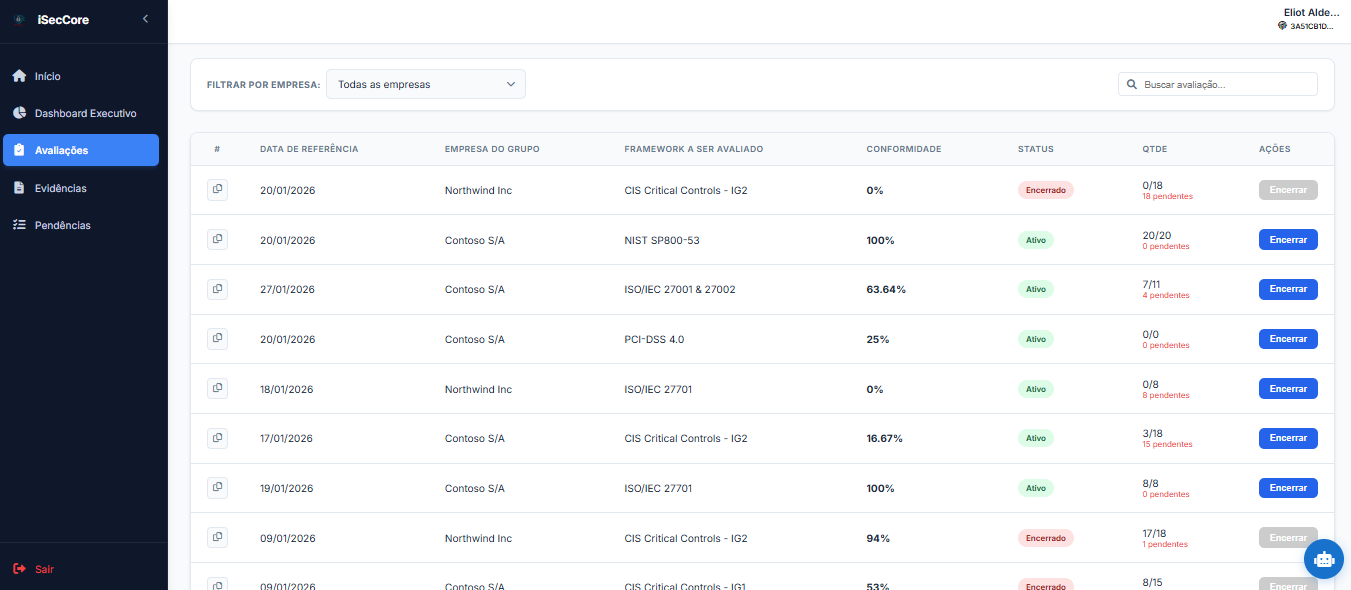Click the QTDE column header
The width and height of the screenshot is (1351, 590).
click(1154, 149)
